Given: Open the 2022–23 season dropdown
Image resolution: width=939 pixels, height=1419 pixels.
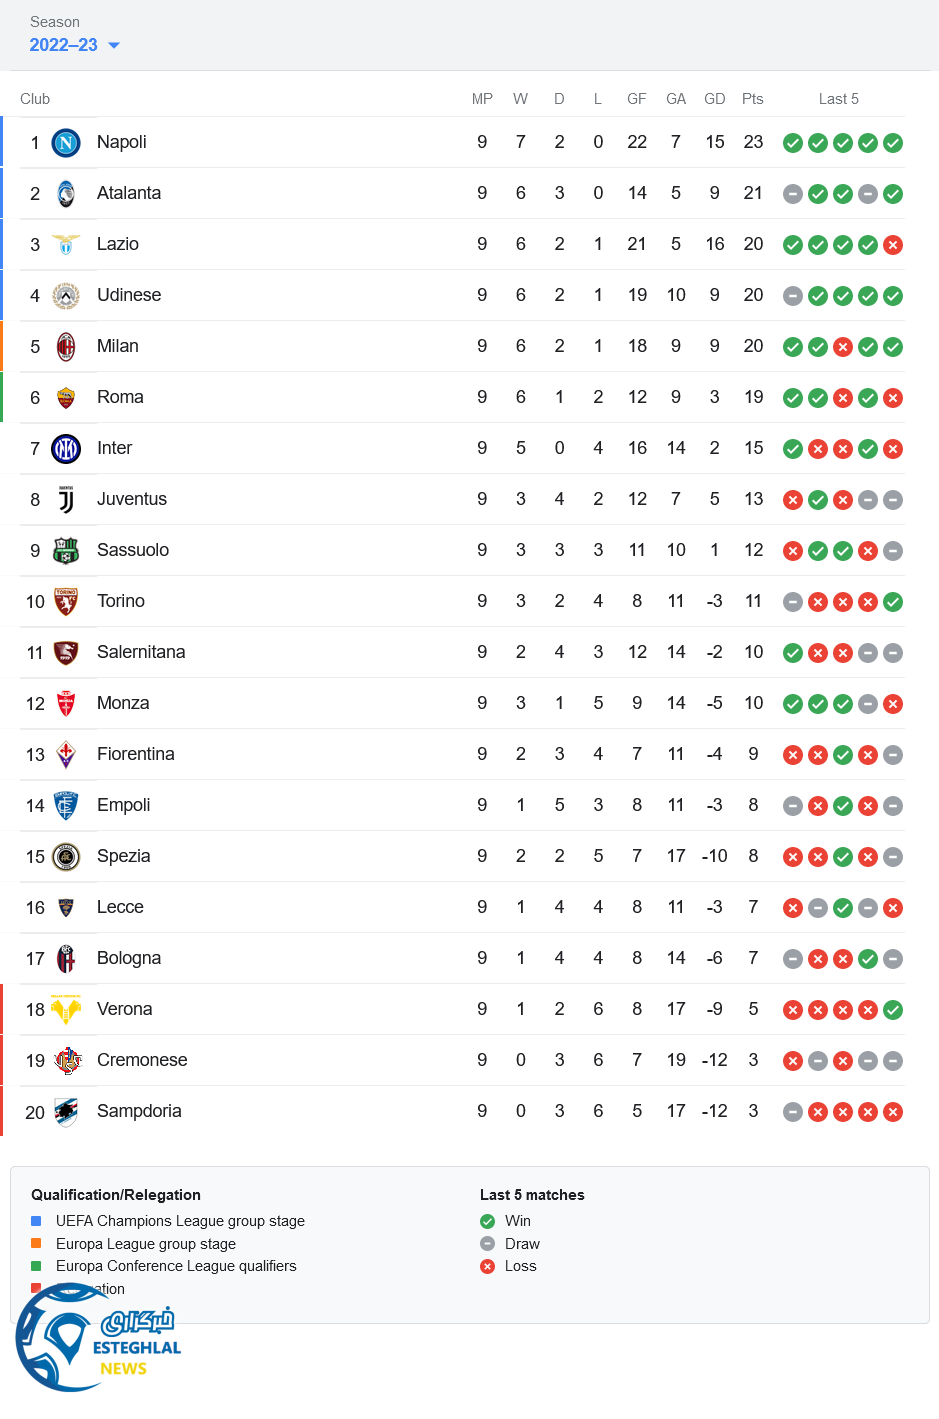Looking at the screenshot, I should [64, 45].
